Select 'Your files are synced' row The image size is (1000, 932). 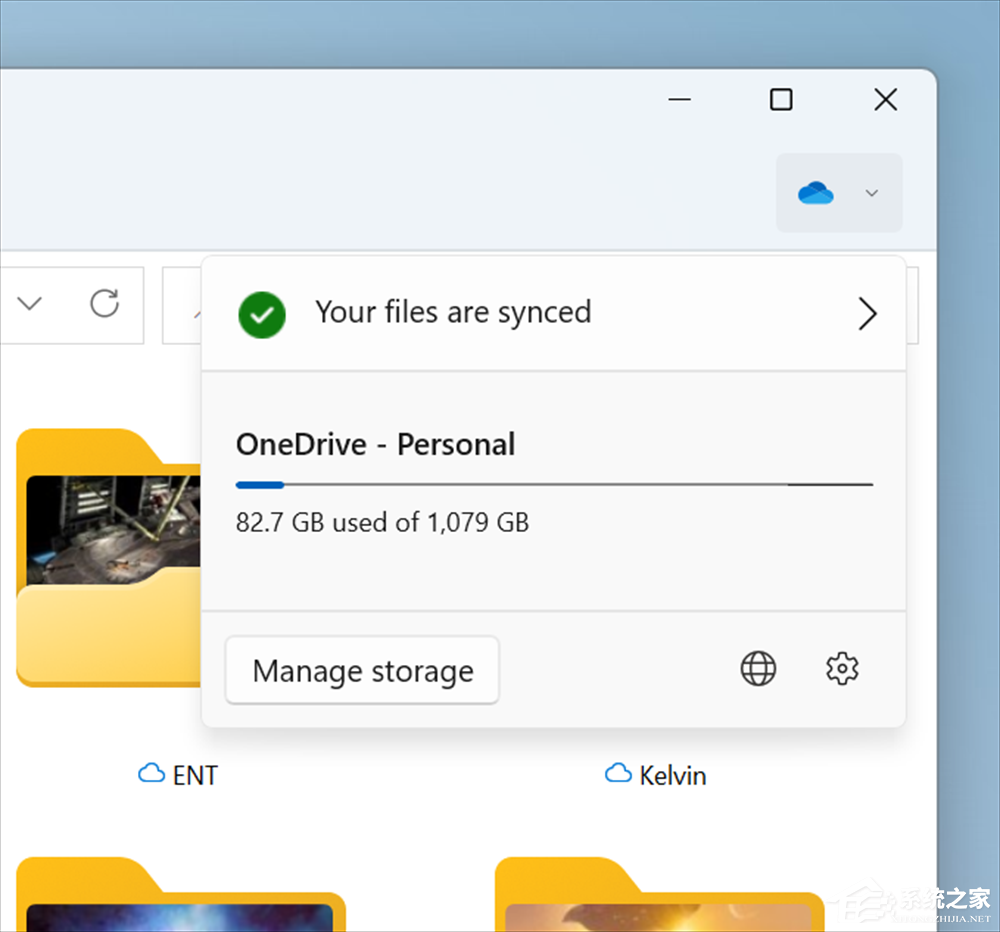(x=453, y=312)
